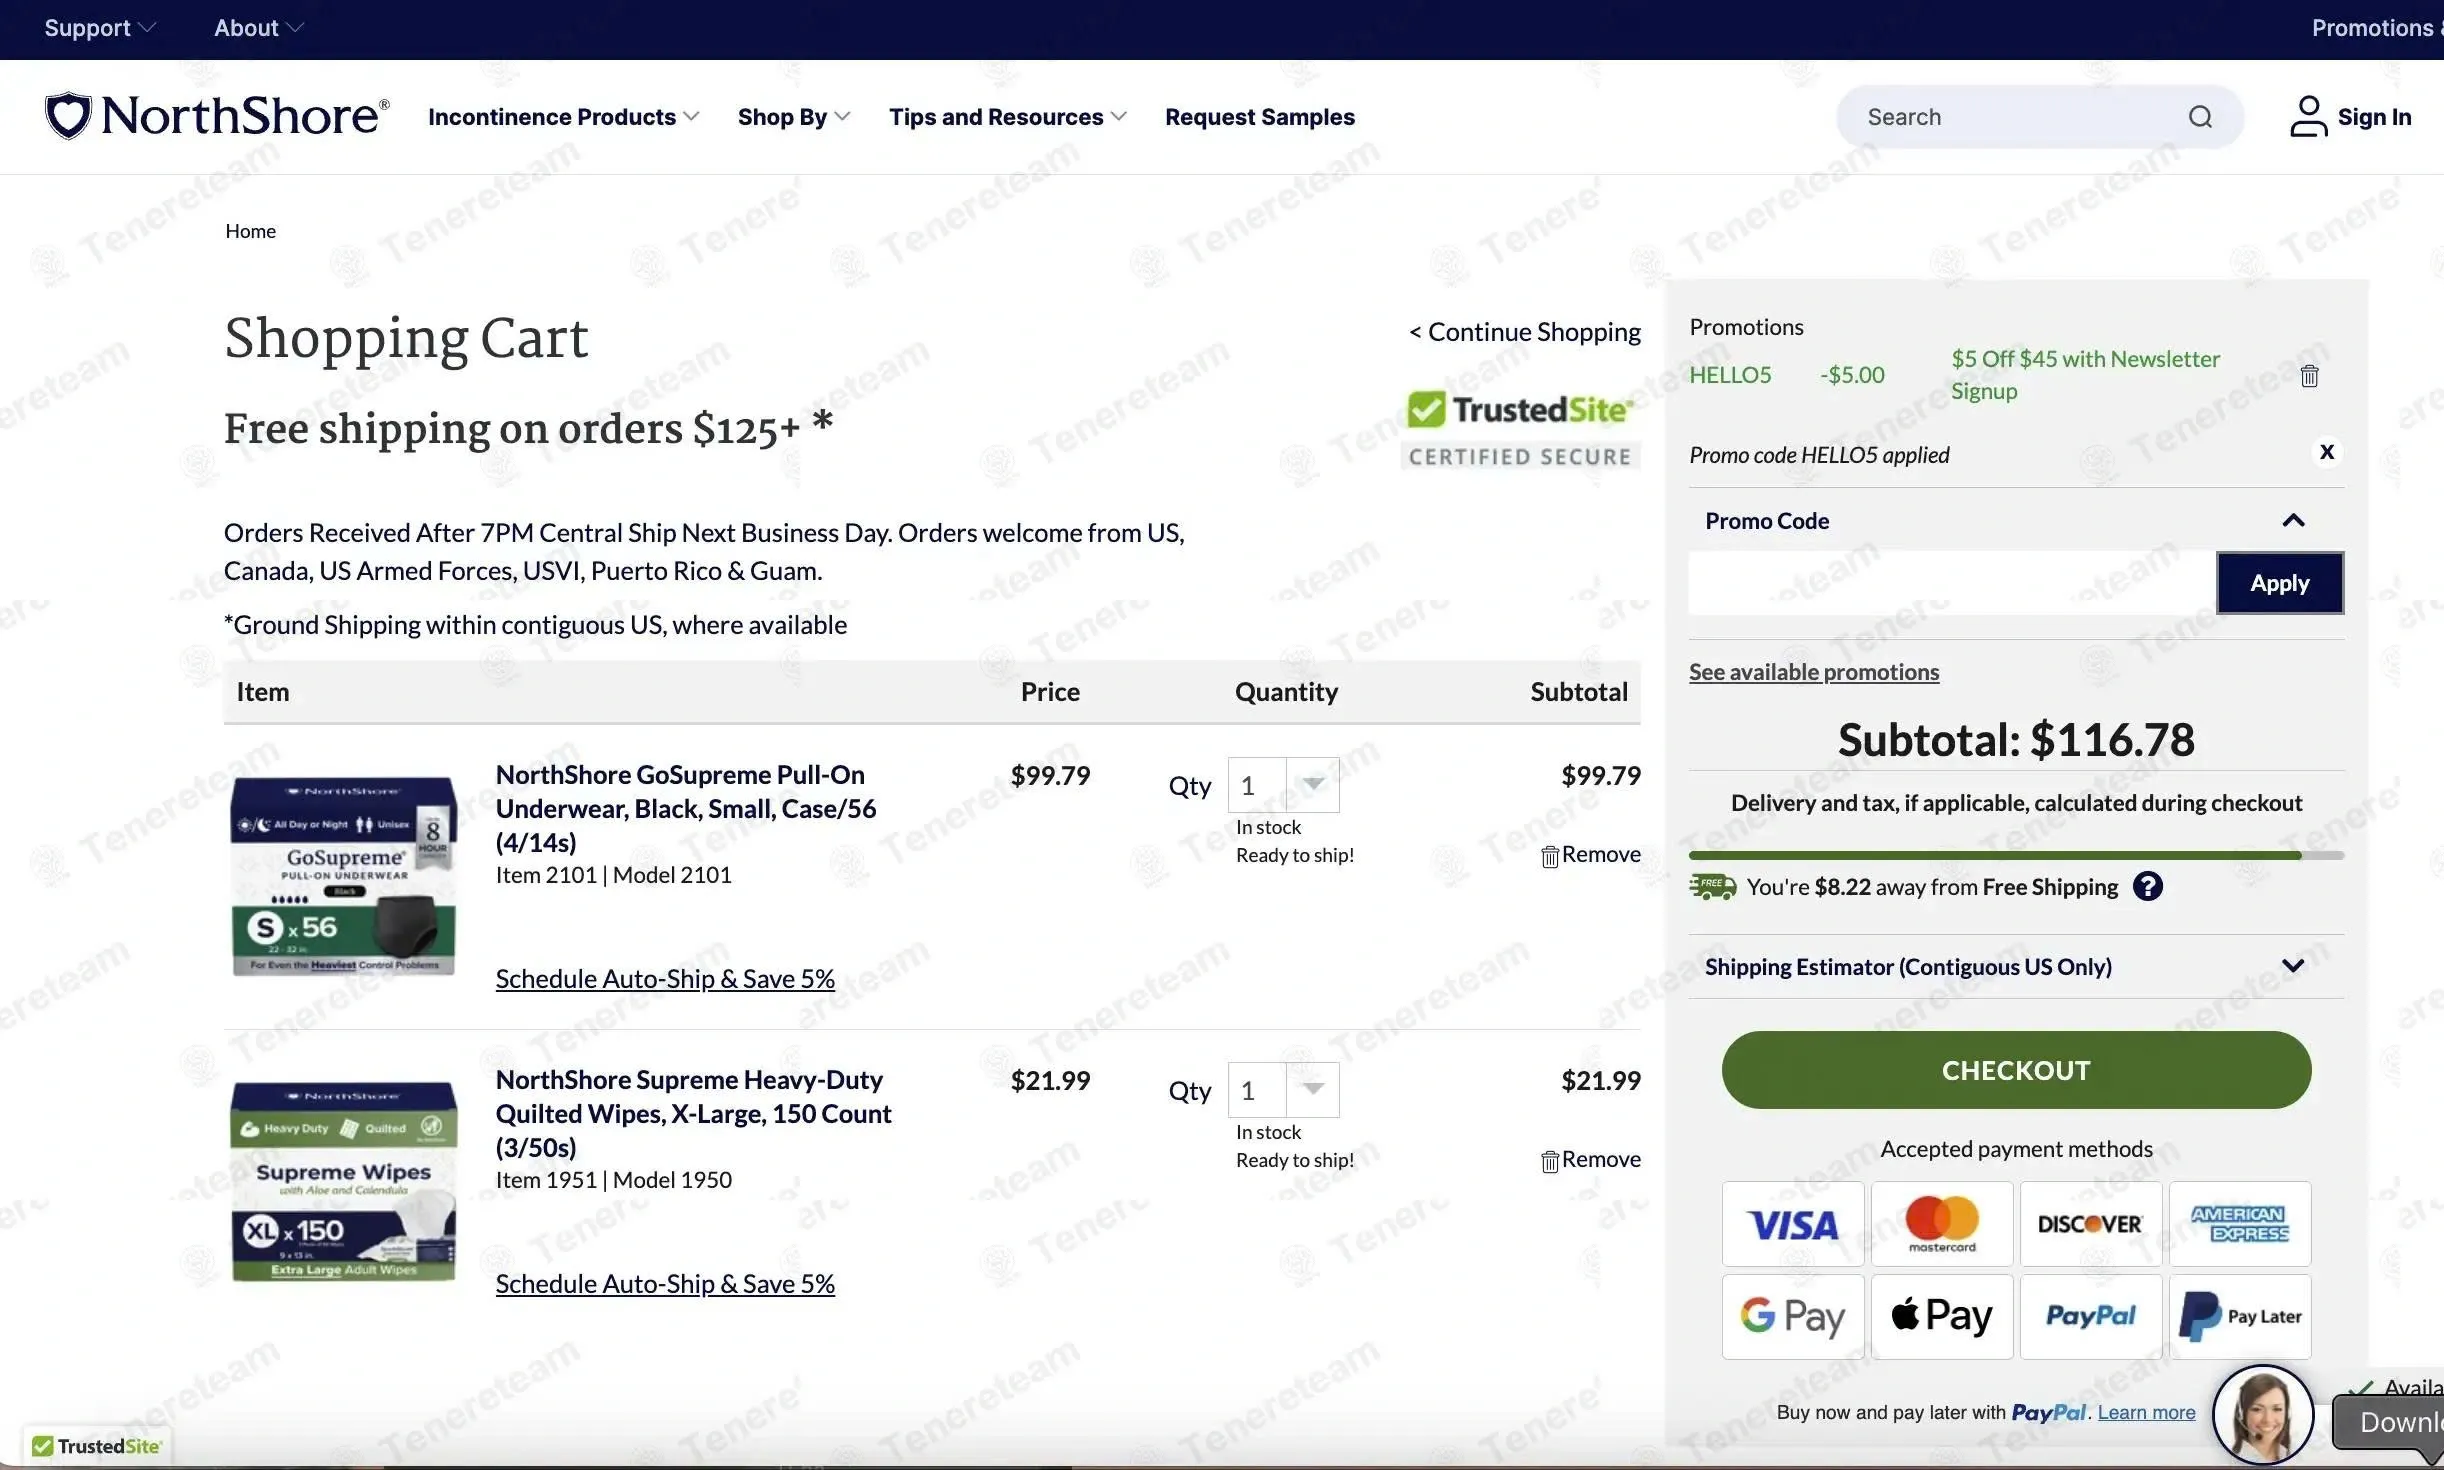2444x1470 pixels.
Task: Open the Supreme Wipes product thumbnail
Action: click(x=343, y=1181)
